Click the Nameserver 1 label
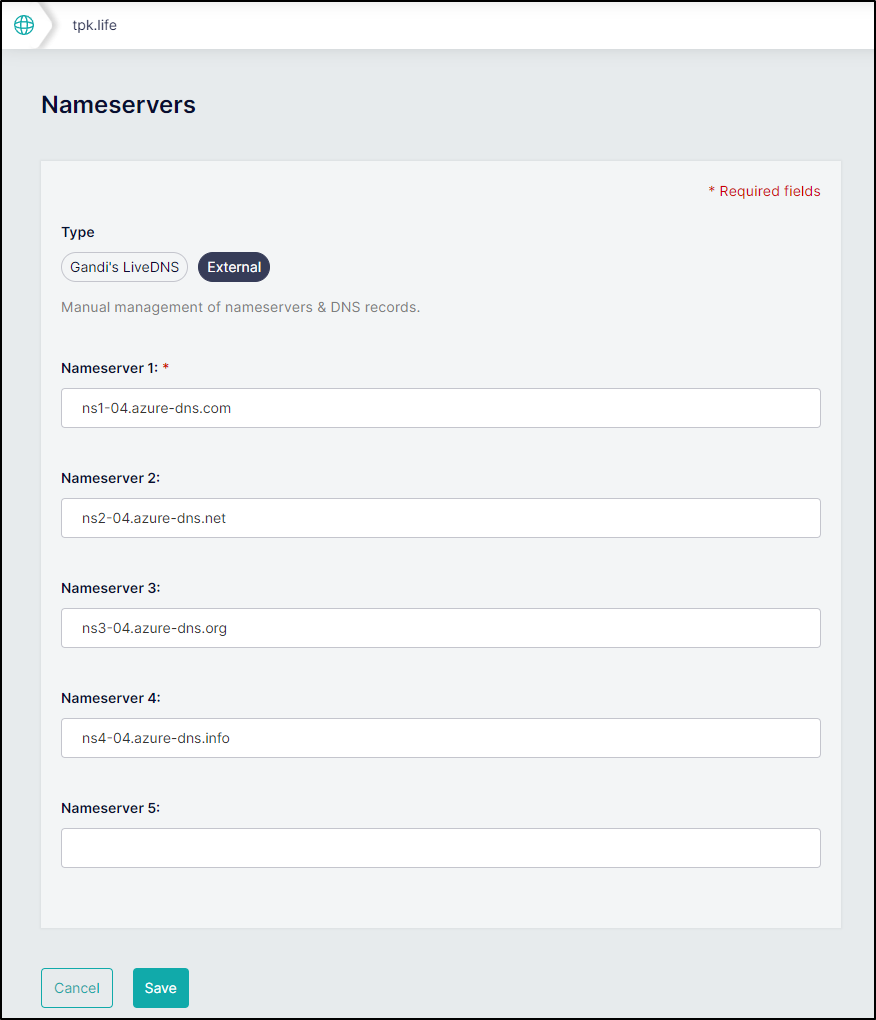876x1020 pixels. tap(110, 368)
